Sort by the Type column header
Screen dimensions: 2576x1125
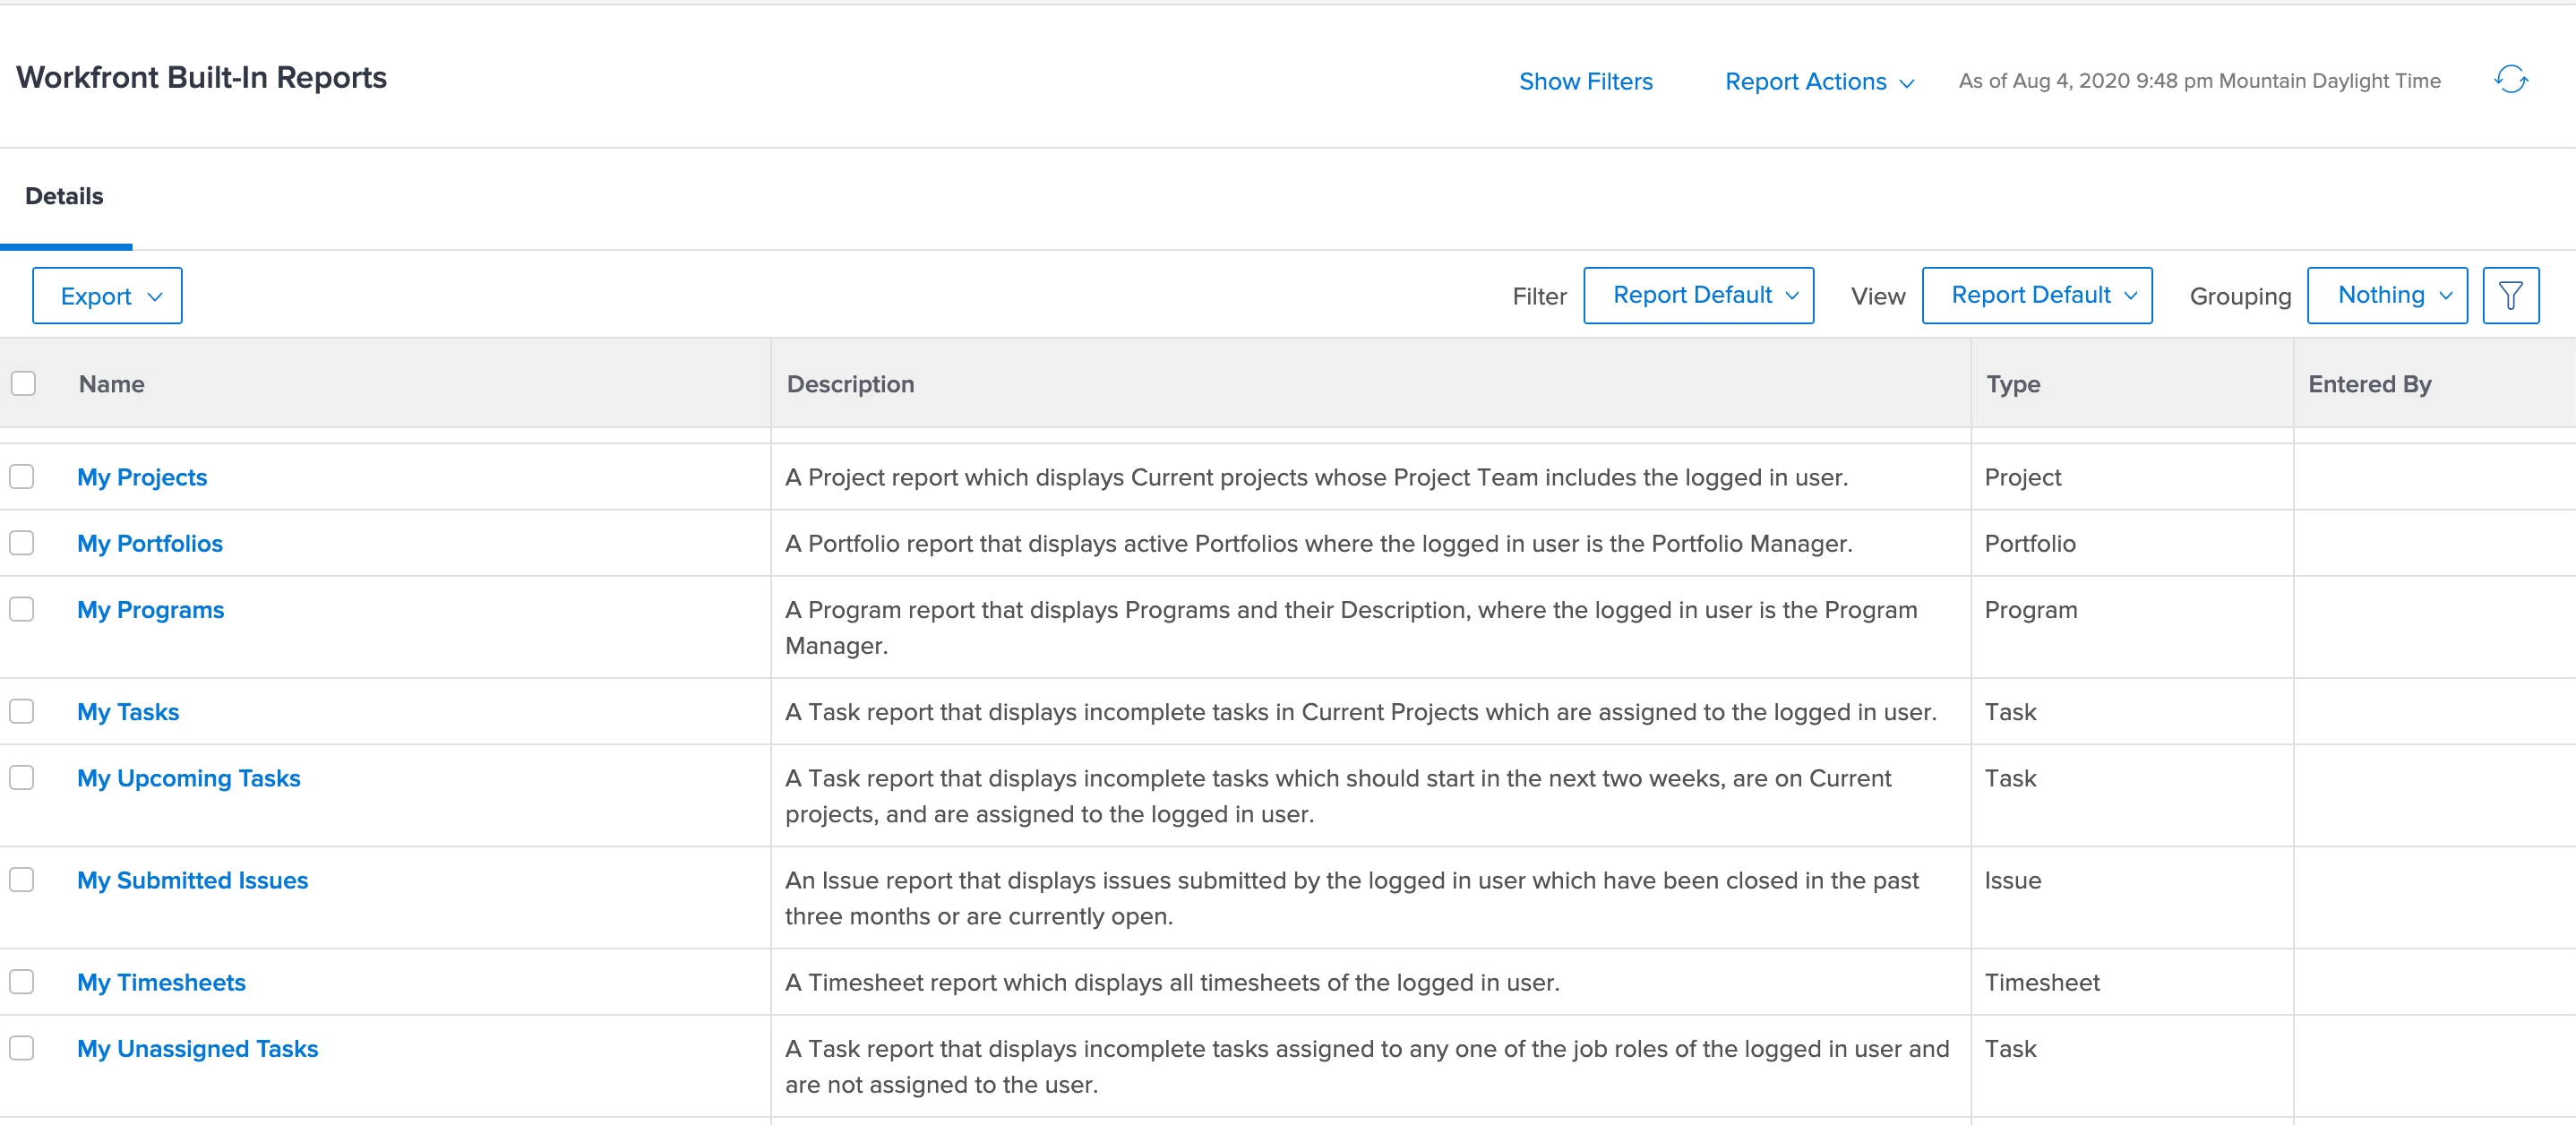(x=2012, y=385)
